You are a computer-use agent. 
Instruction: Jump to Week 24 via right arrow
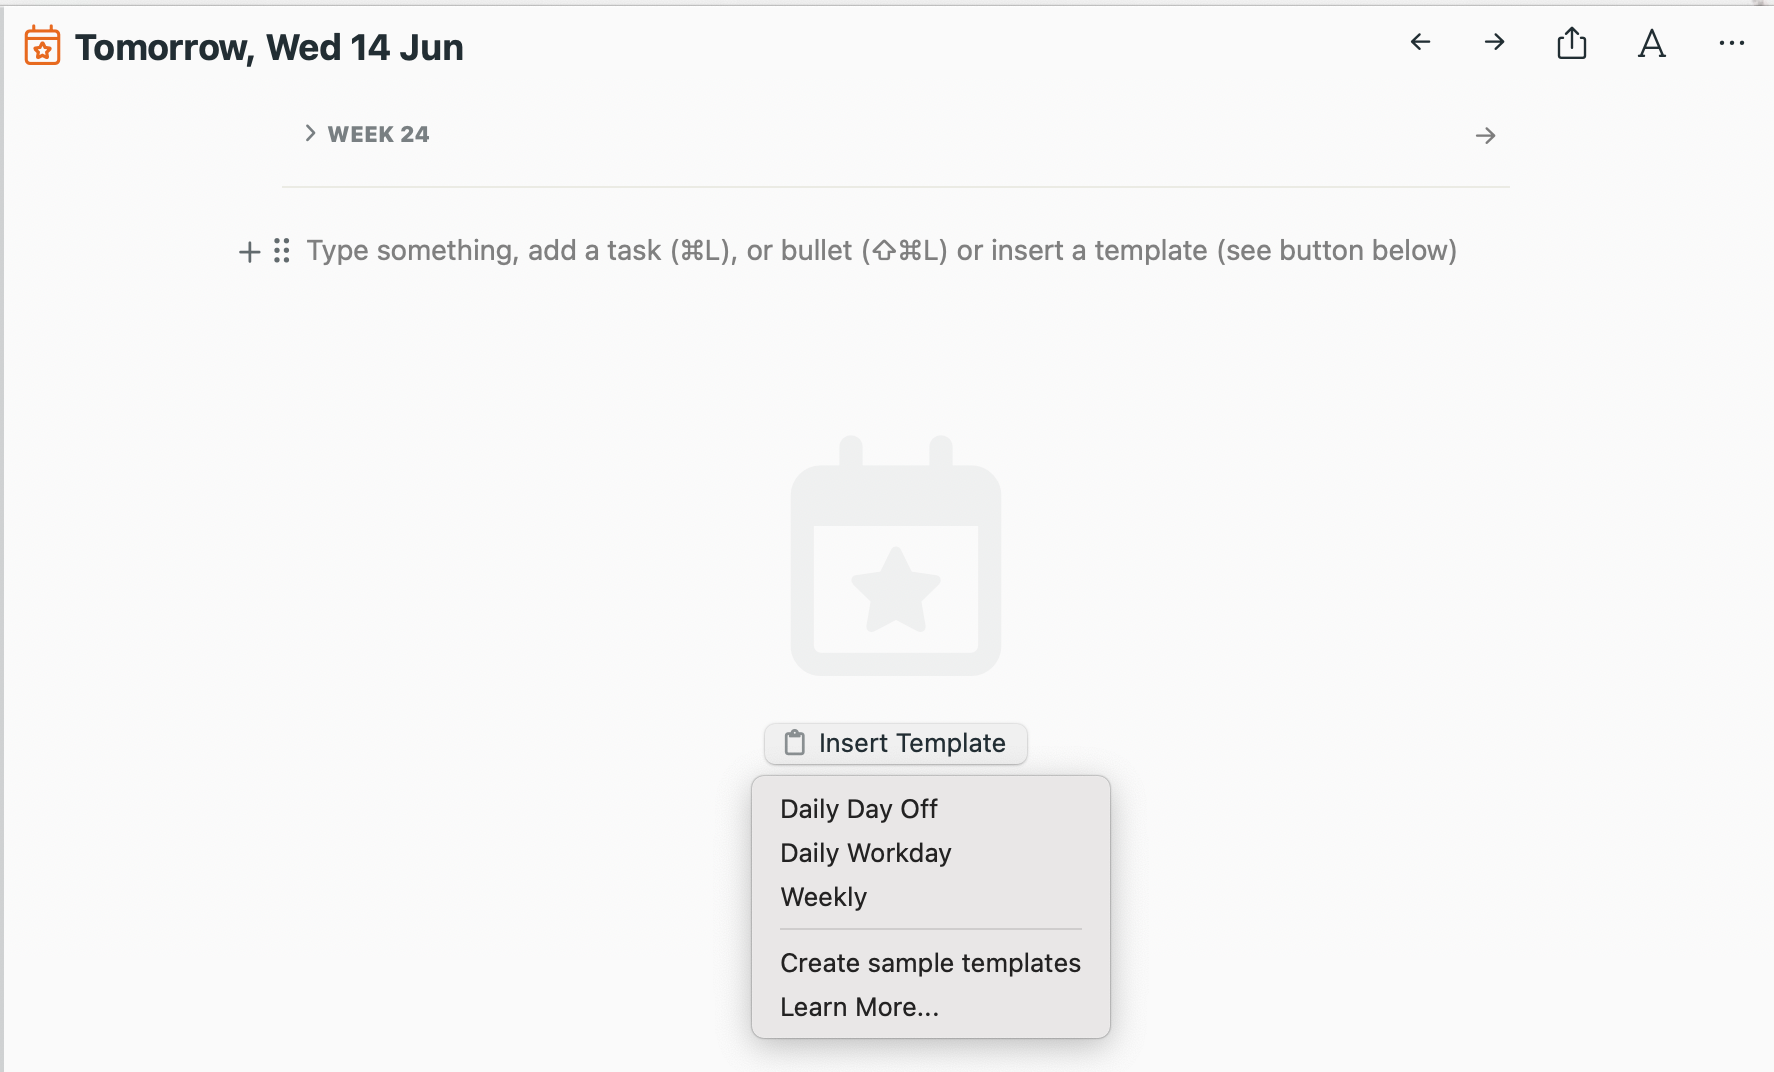pyautogui.click(x=1486, y=135)
